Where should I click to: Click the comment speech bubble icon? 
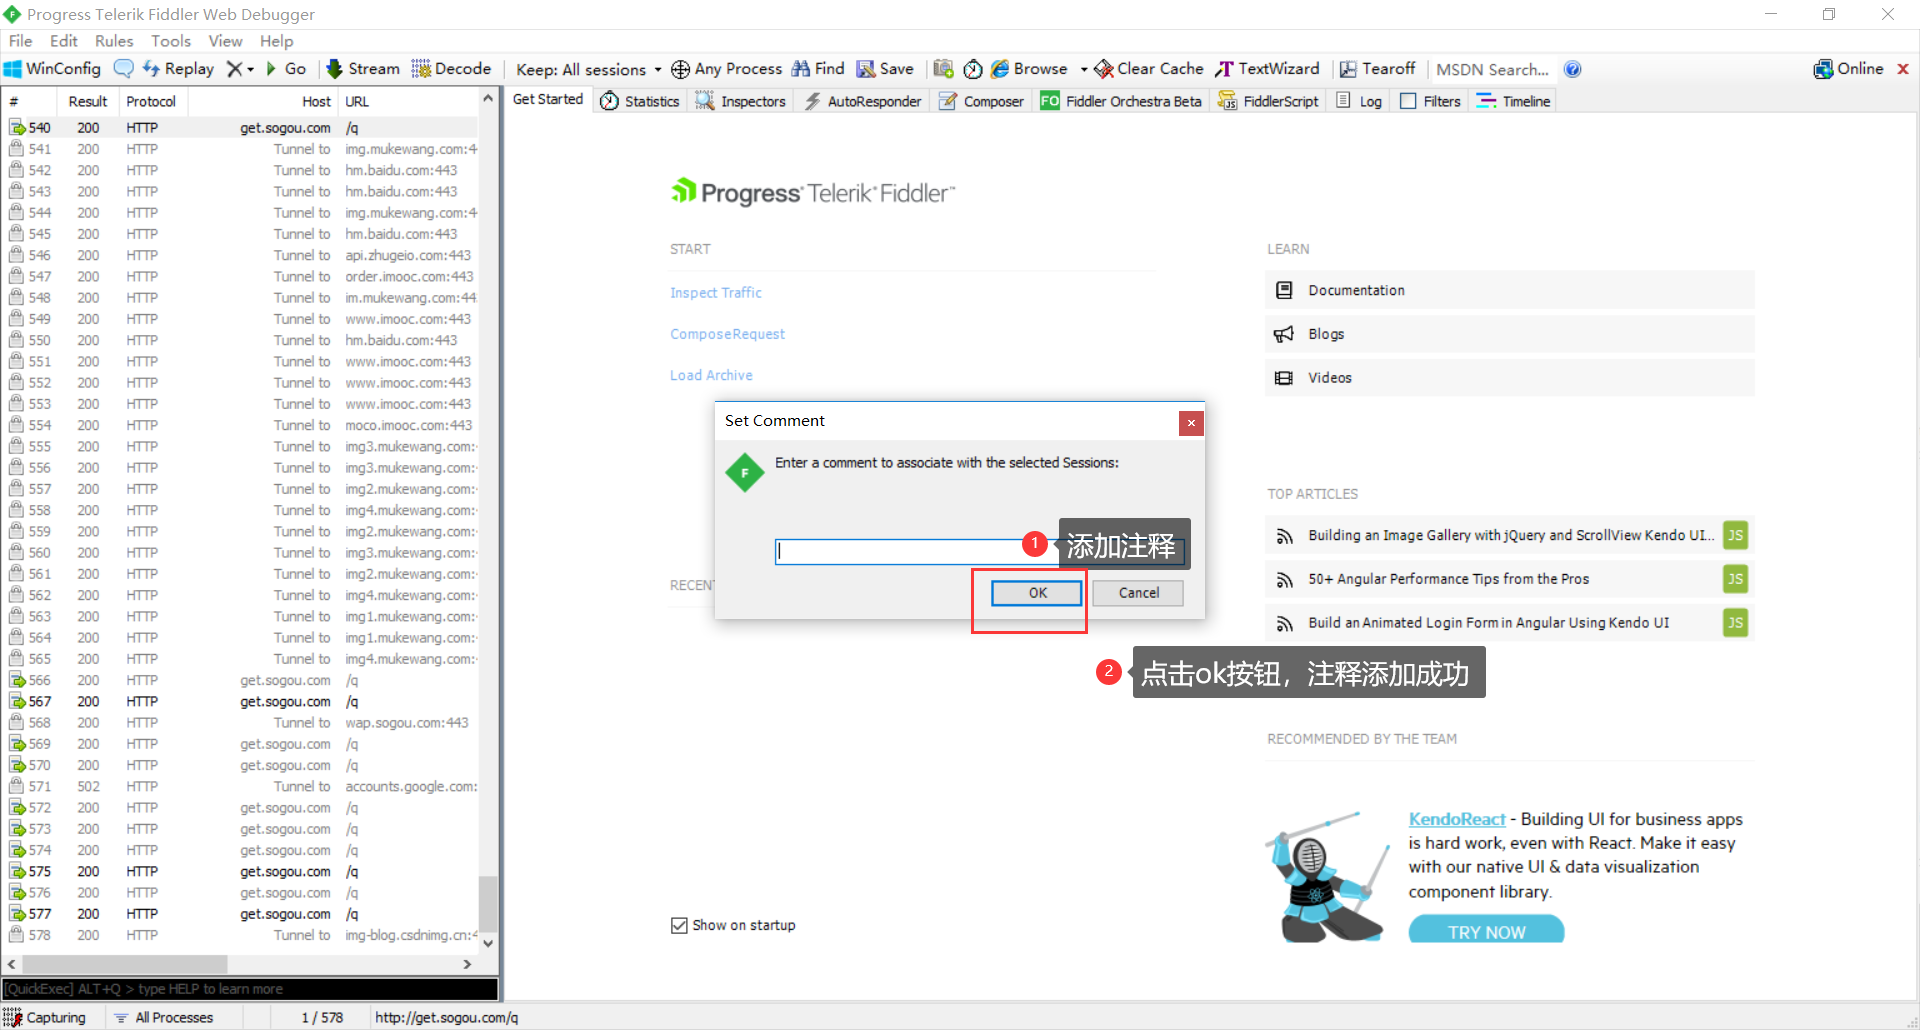[124, 69]
